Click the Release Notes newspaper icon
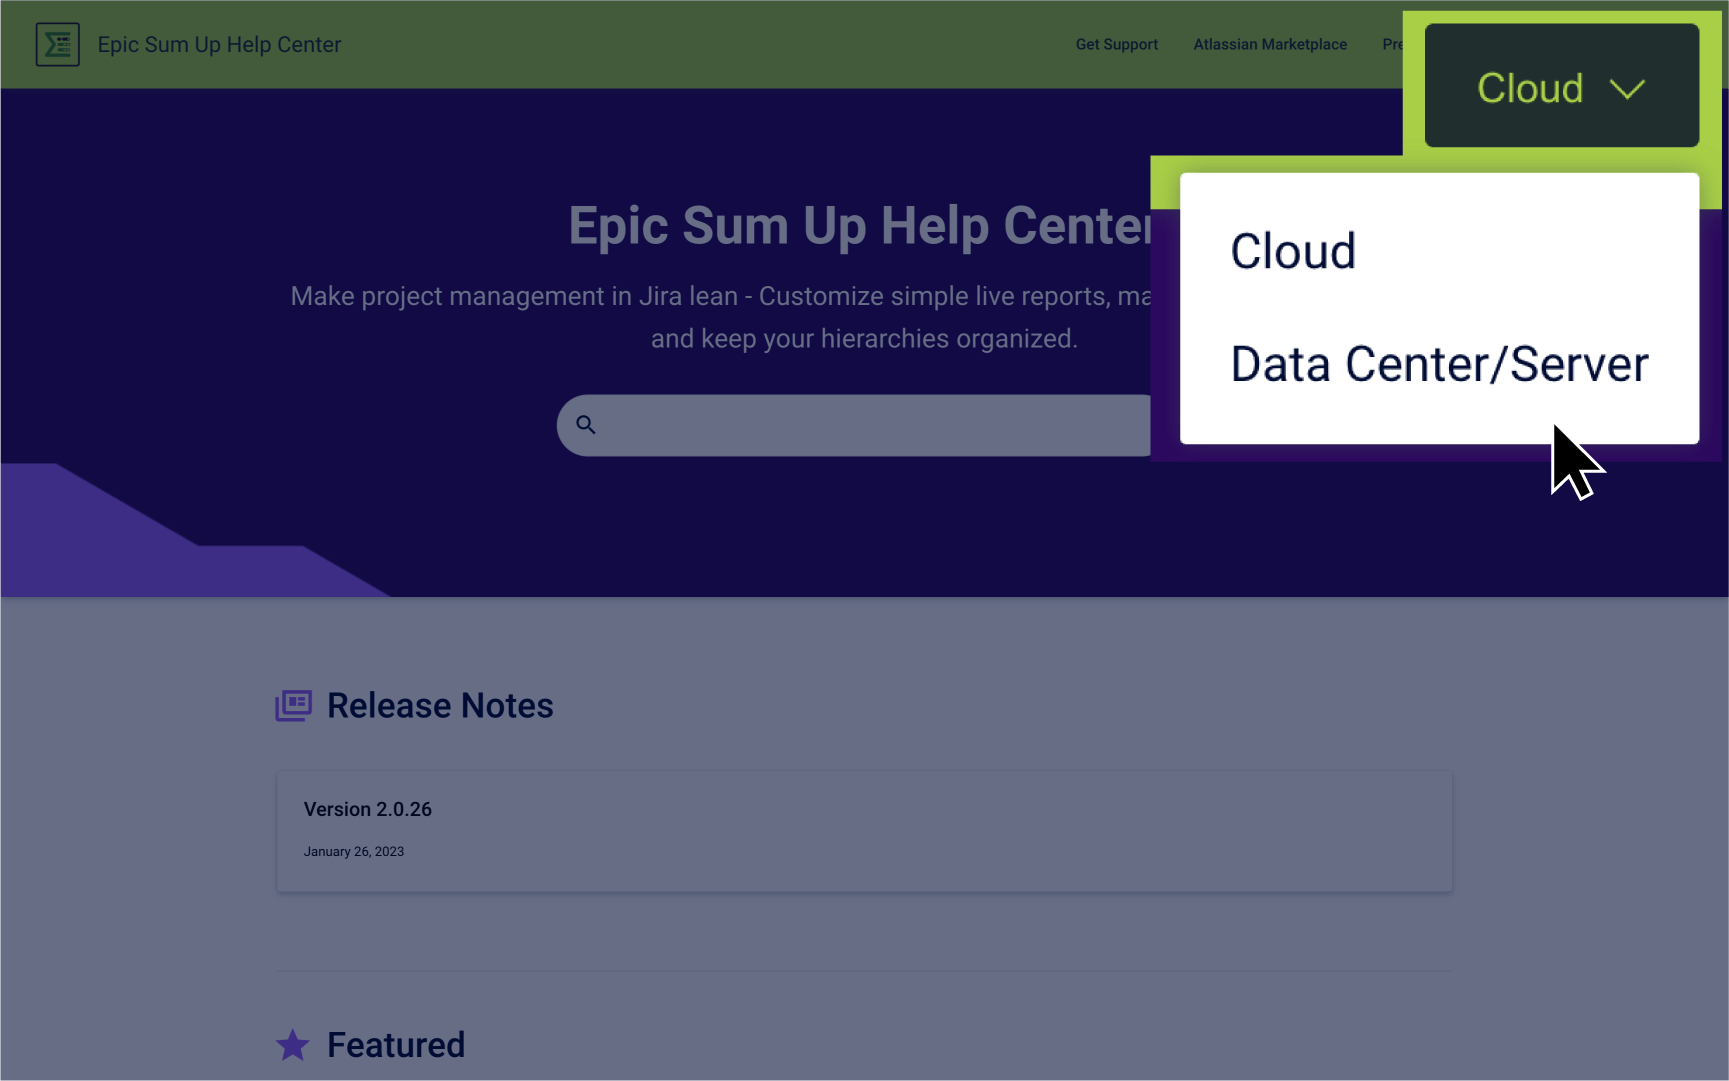 (x=293, y=706)
